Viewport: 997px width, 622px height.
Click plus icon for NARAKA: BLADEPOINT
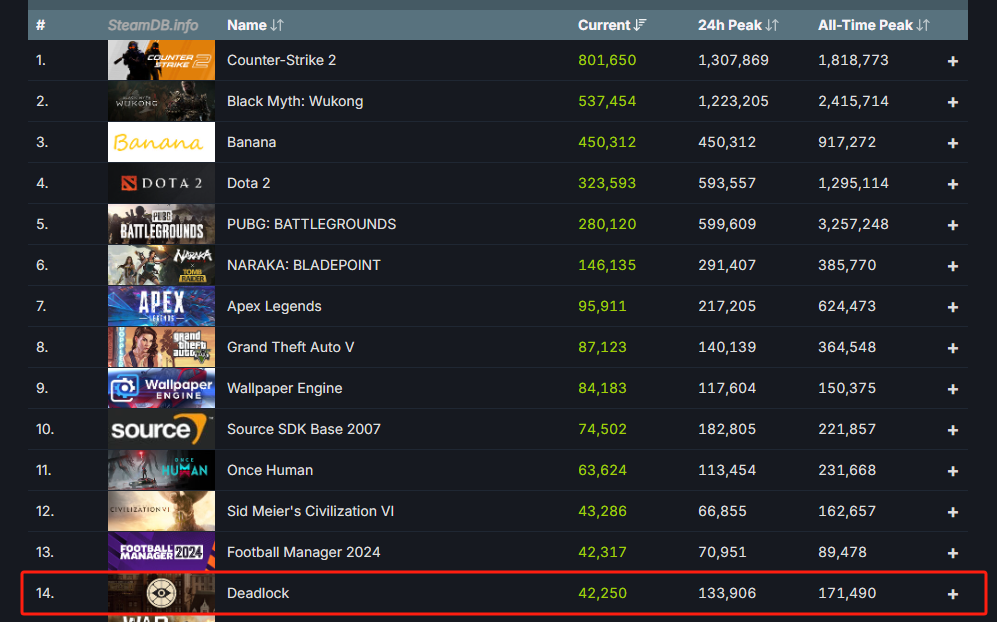coord(952,266)
